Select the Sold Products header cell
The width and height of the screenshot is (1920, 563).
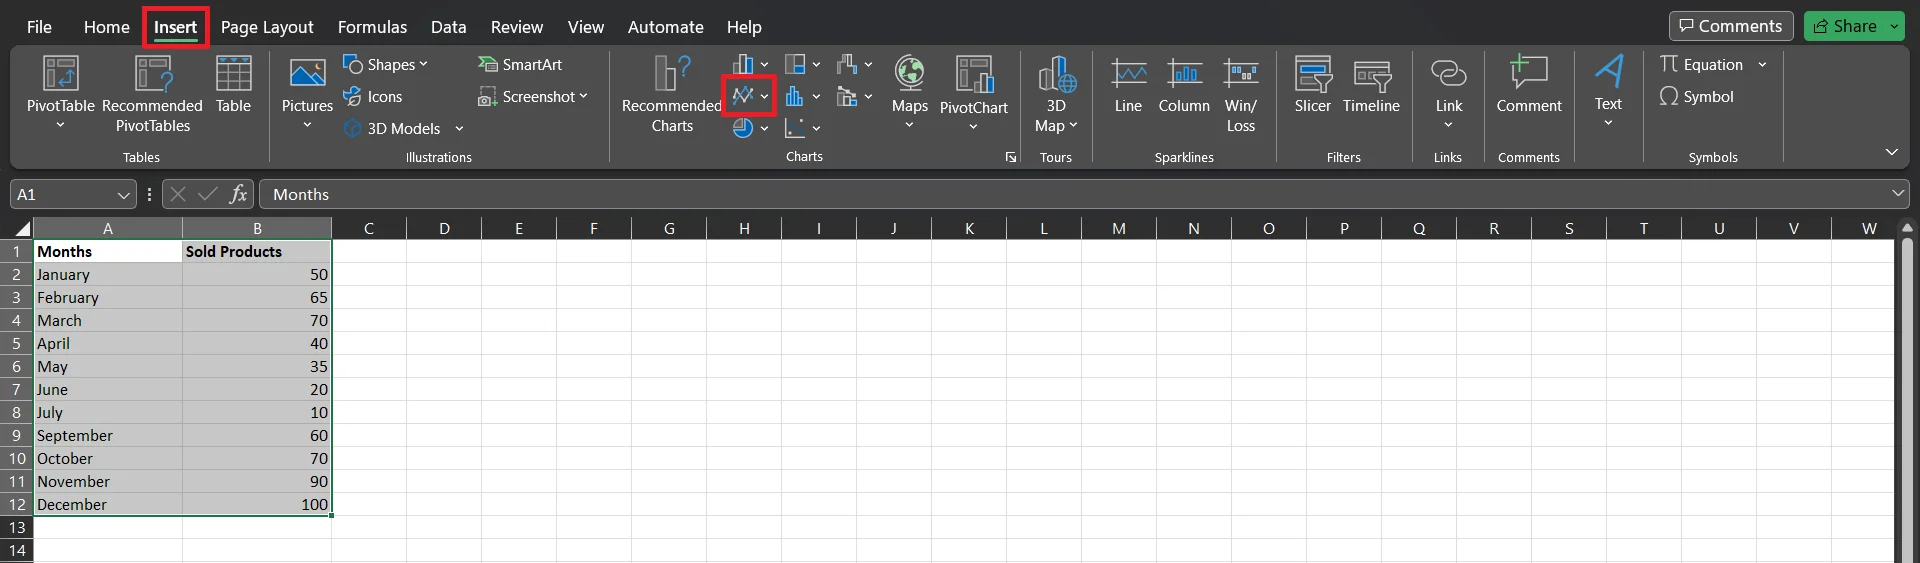tap(257, 252)
